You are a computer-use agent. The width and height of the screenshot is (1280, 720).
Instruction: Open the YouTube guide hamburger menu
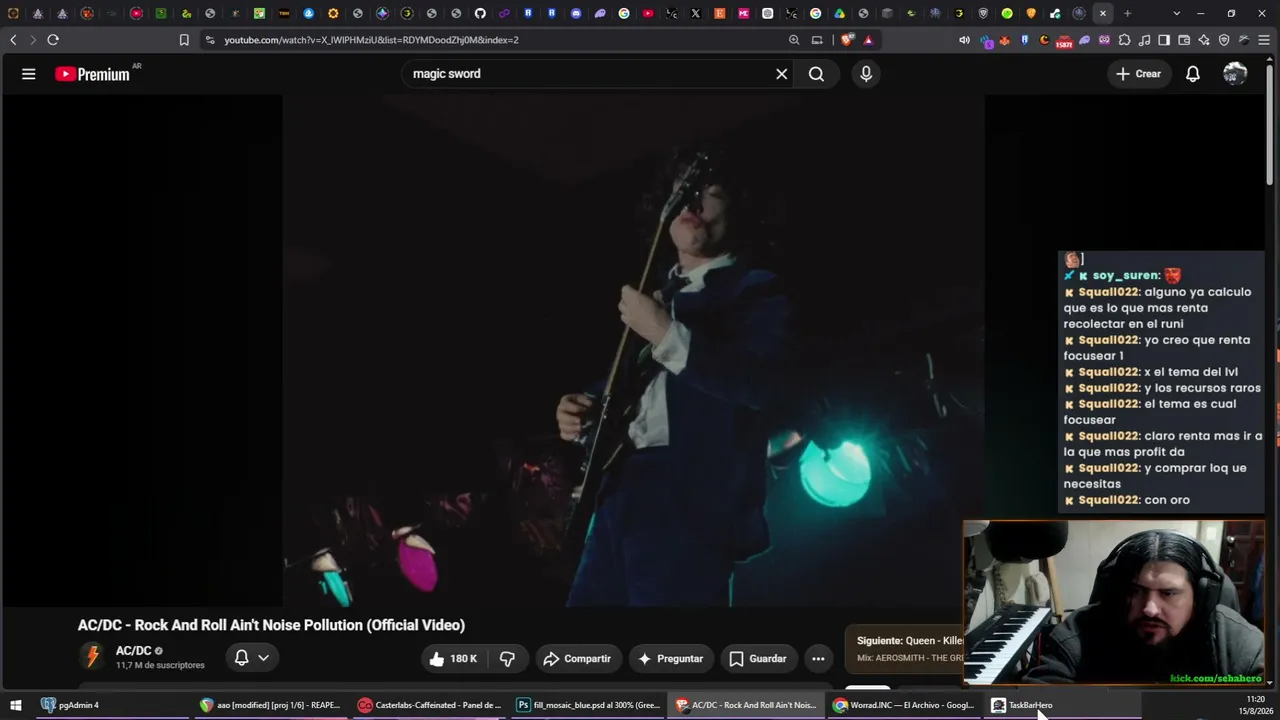pos(29,74)
